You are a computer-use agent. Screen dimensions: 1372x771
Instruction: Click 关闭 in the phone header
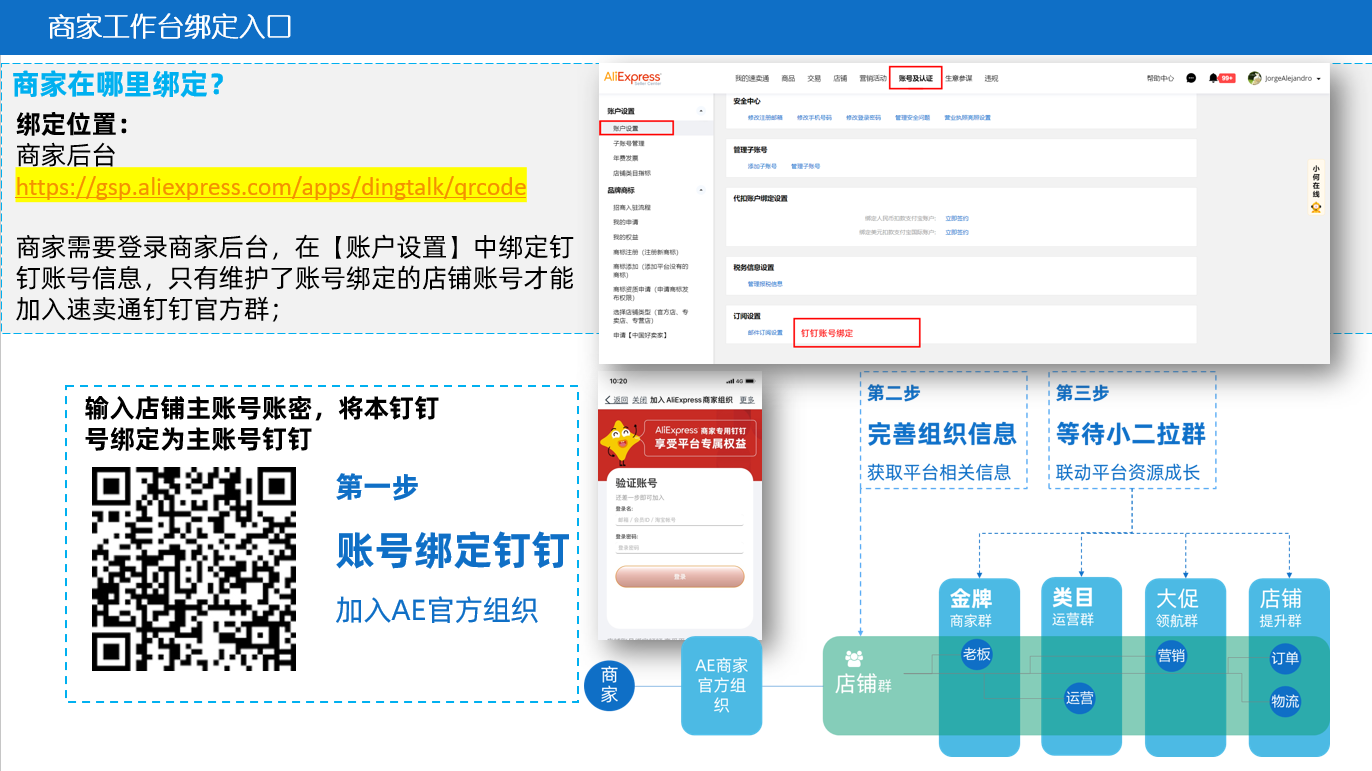point(640,400)
